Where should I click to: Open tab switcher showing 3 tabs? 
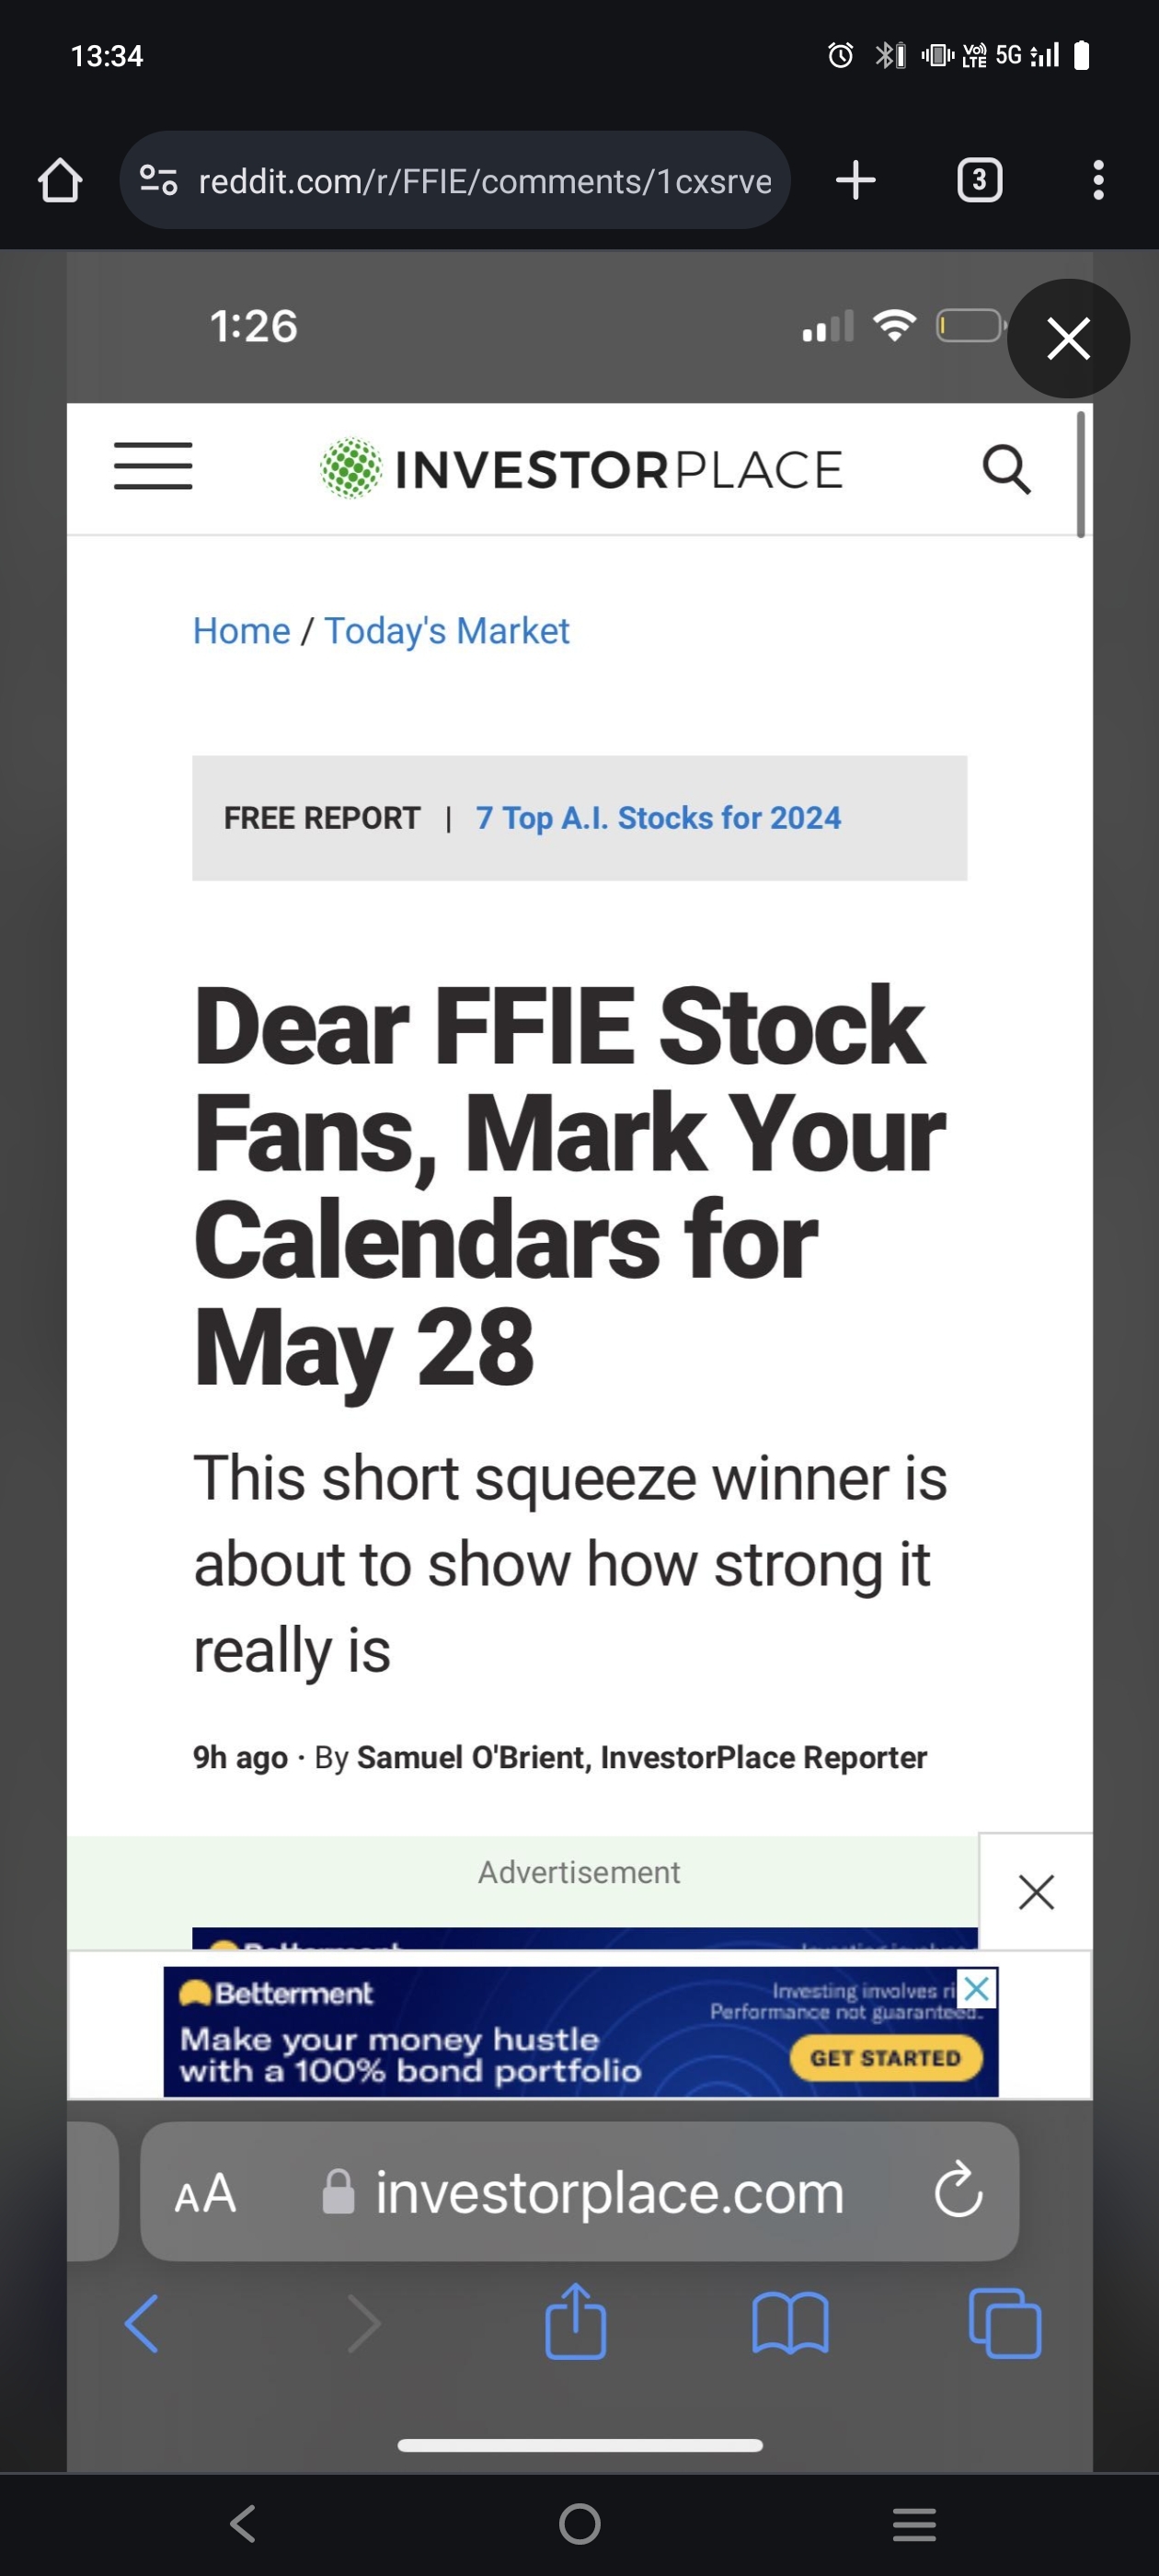[x=979, y=181]
